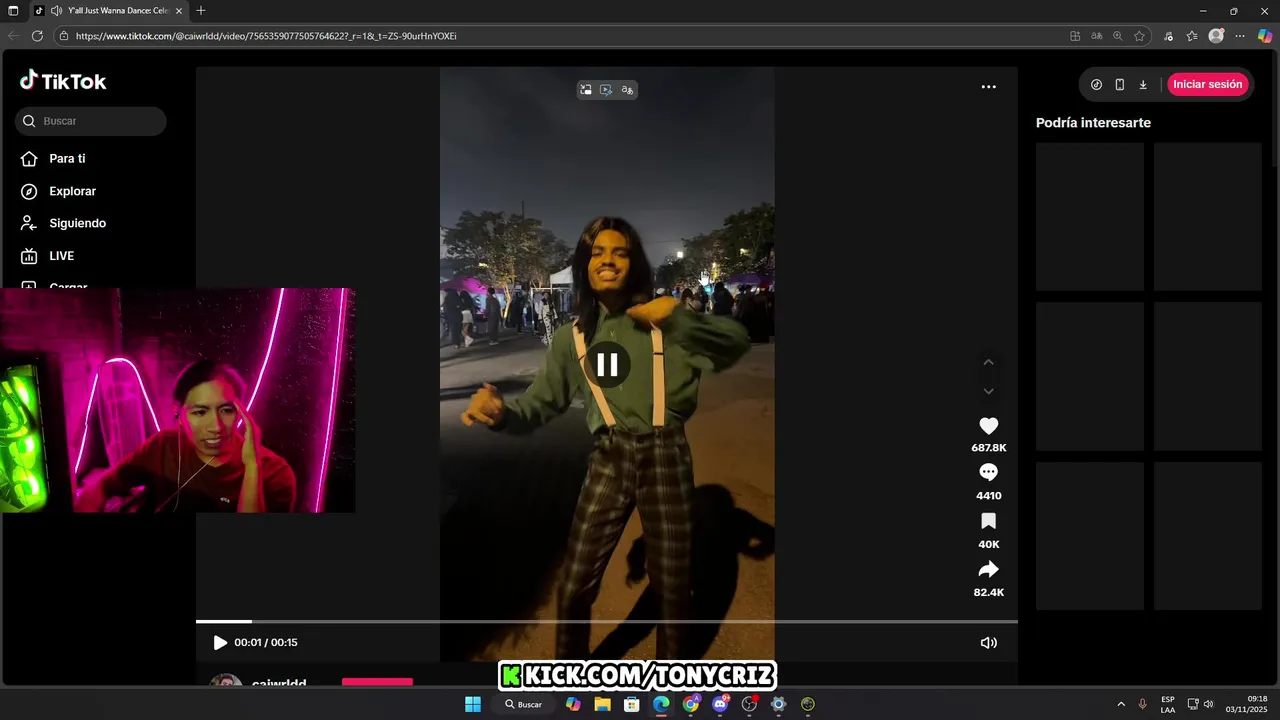Open the Siguiendo feed
The width and height of the screenshot is (1280, 720).
(63, 223)
